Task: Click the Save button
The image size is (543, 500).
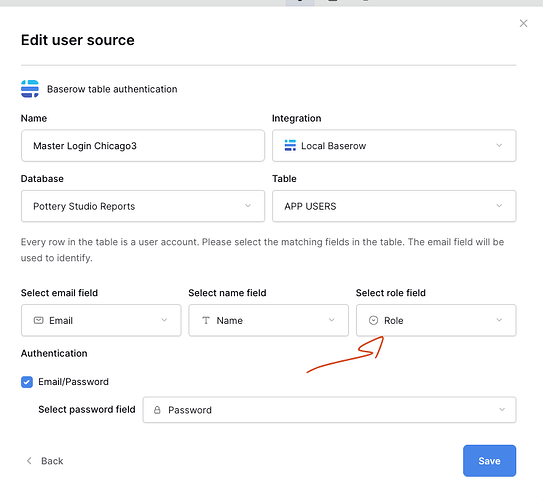Action: (489, 461)
